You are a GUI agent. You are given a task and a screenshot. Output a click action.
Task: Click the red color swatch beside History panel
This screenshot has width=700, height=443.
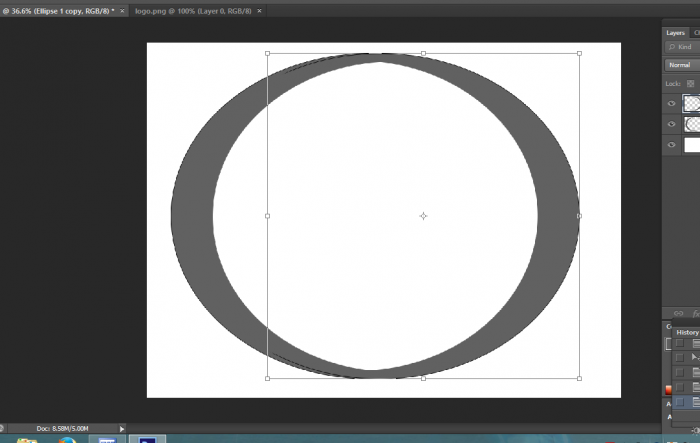pyautogui.click(x=668, y=390)
